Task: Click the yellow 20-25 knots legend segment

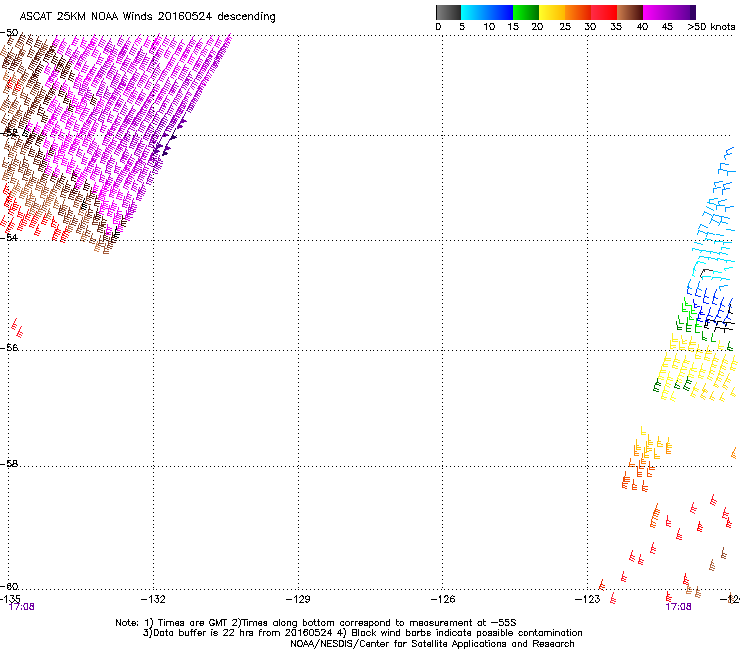Action: tap(552, 12)
